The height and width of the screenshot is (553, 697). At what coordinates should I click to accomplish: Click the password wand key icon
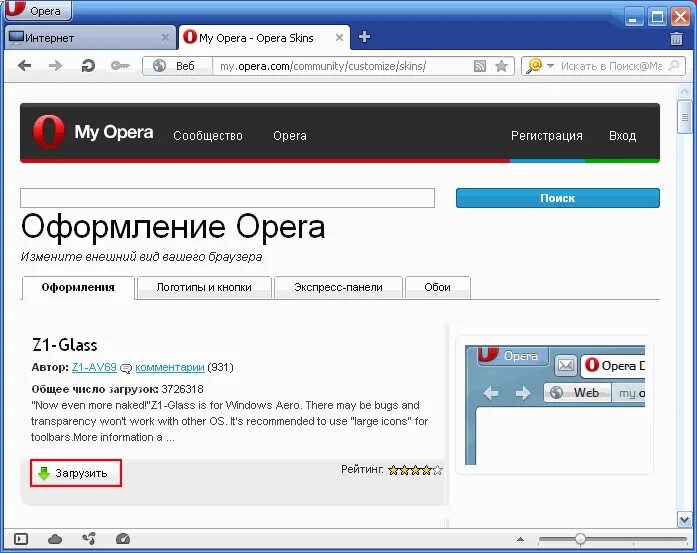[120, 66]
